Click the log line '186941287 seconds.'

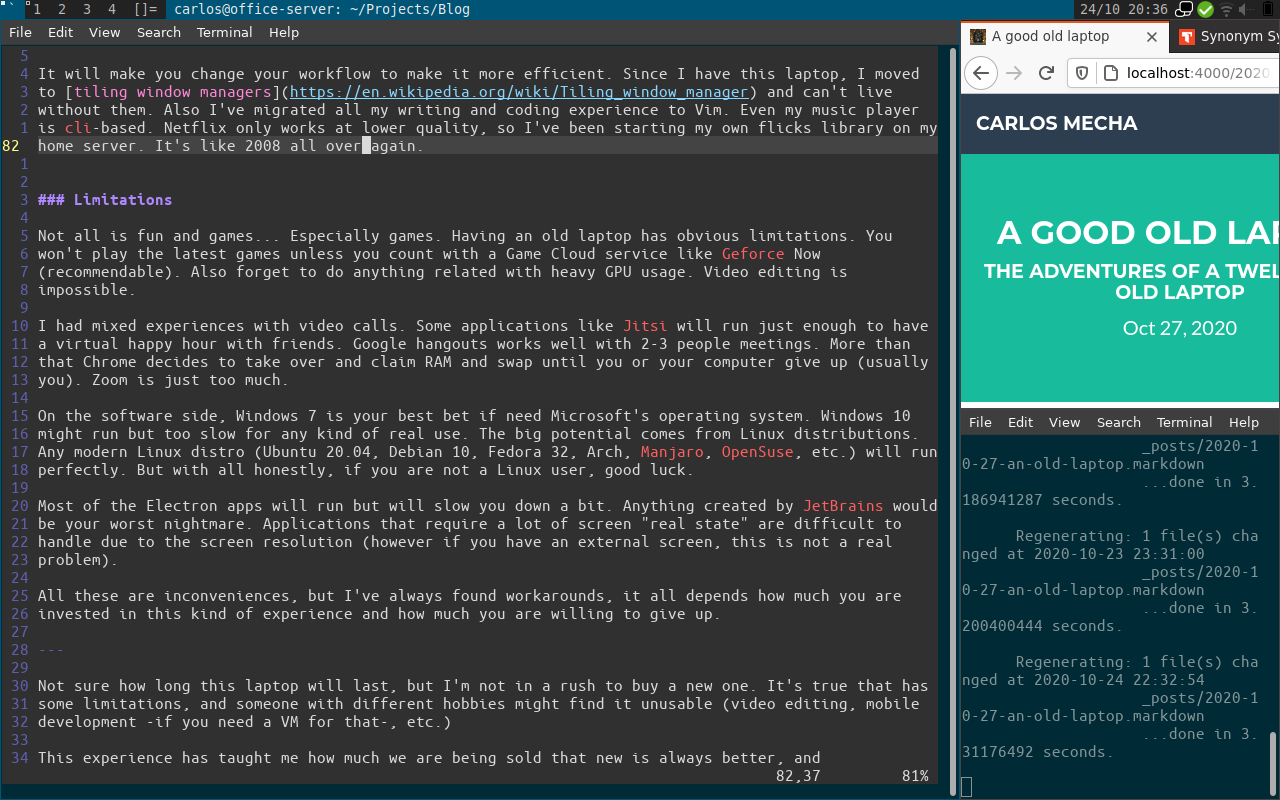[x=1043, y=500]
